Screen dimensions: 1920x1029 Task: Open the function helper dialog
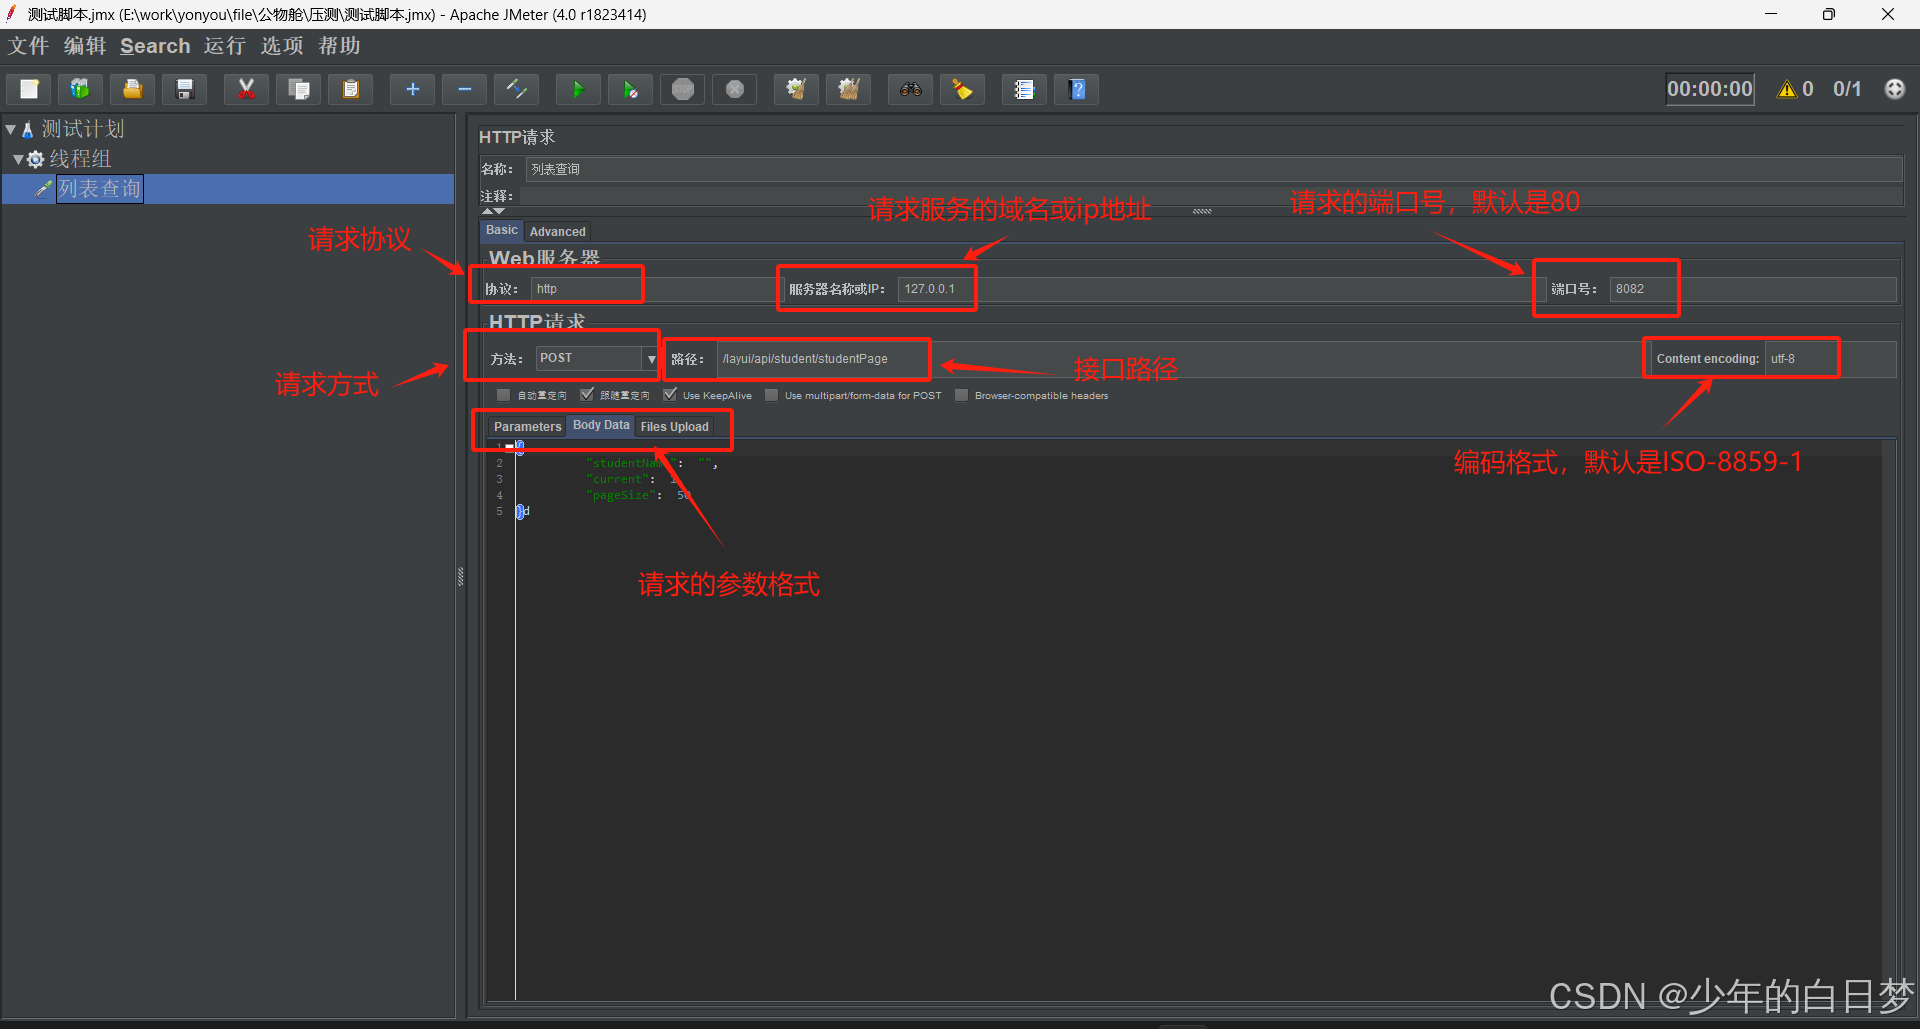click(x=1024, y=89)
